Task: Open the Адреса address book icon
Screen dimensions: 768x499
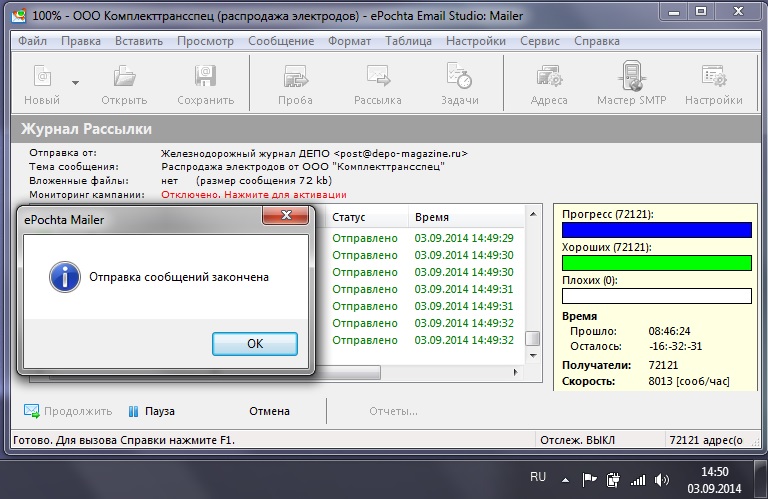Action: coord(549,77)
